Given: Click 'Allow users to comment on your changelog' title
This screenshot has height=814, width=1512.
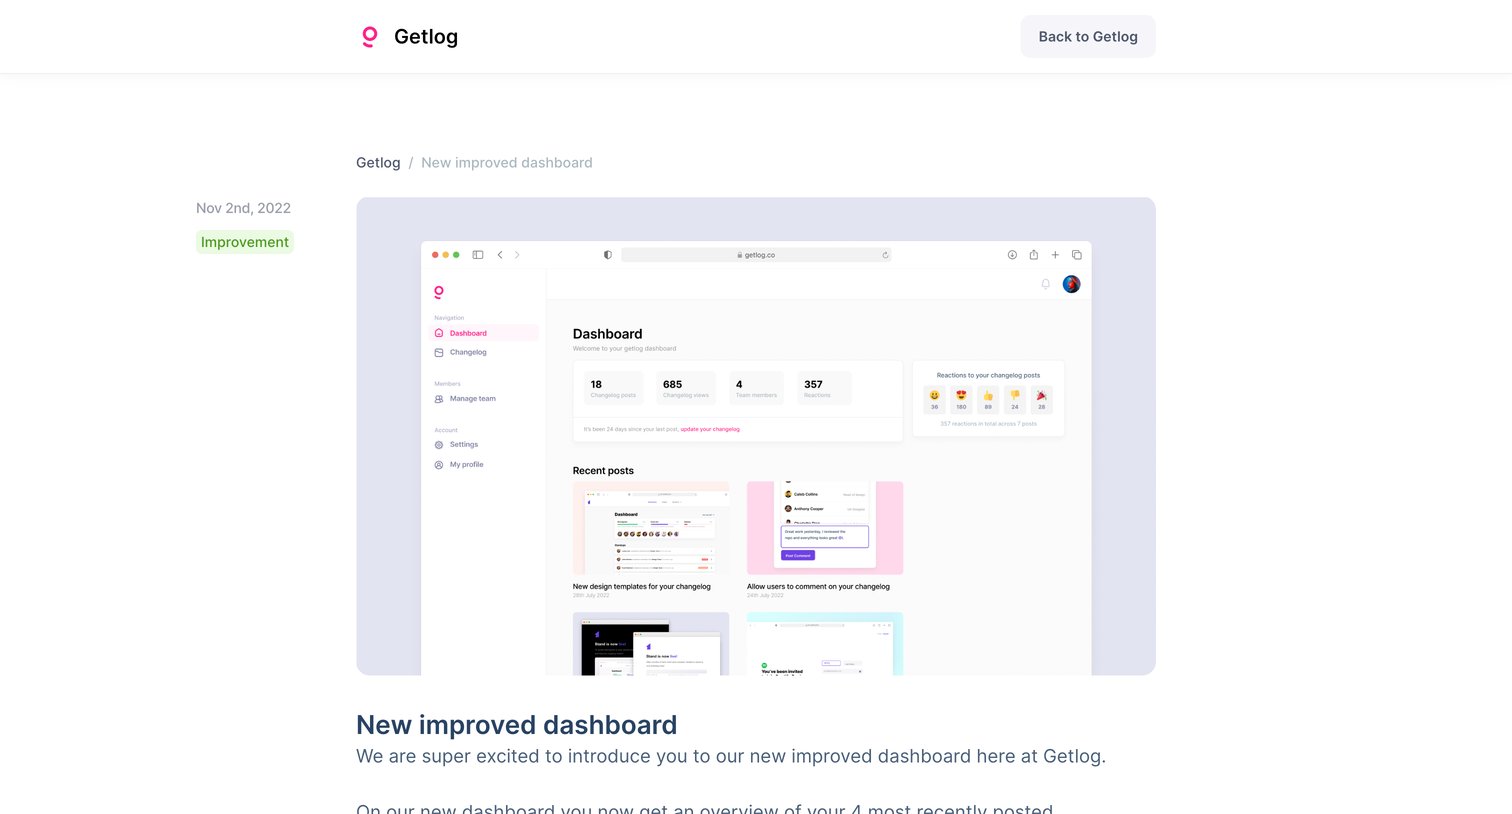Looking at the screenshot, I should [818, 587].
